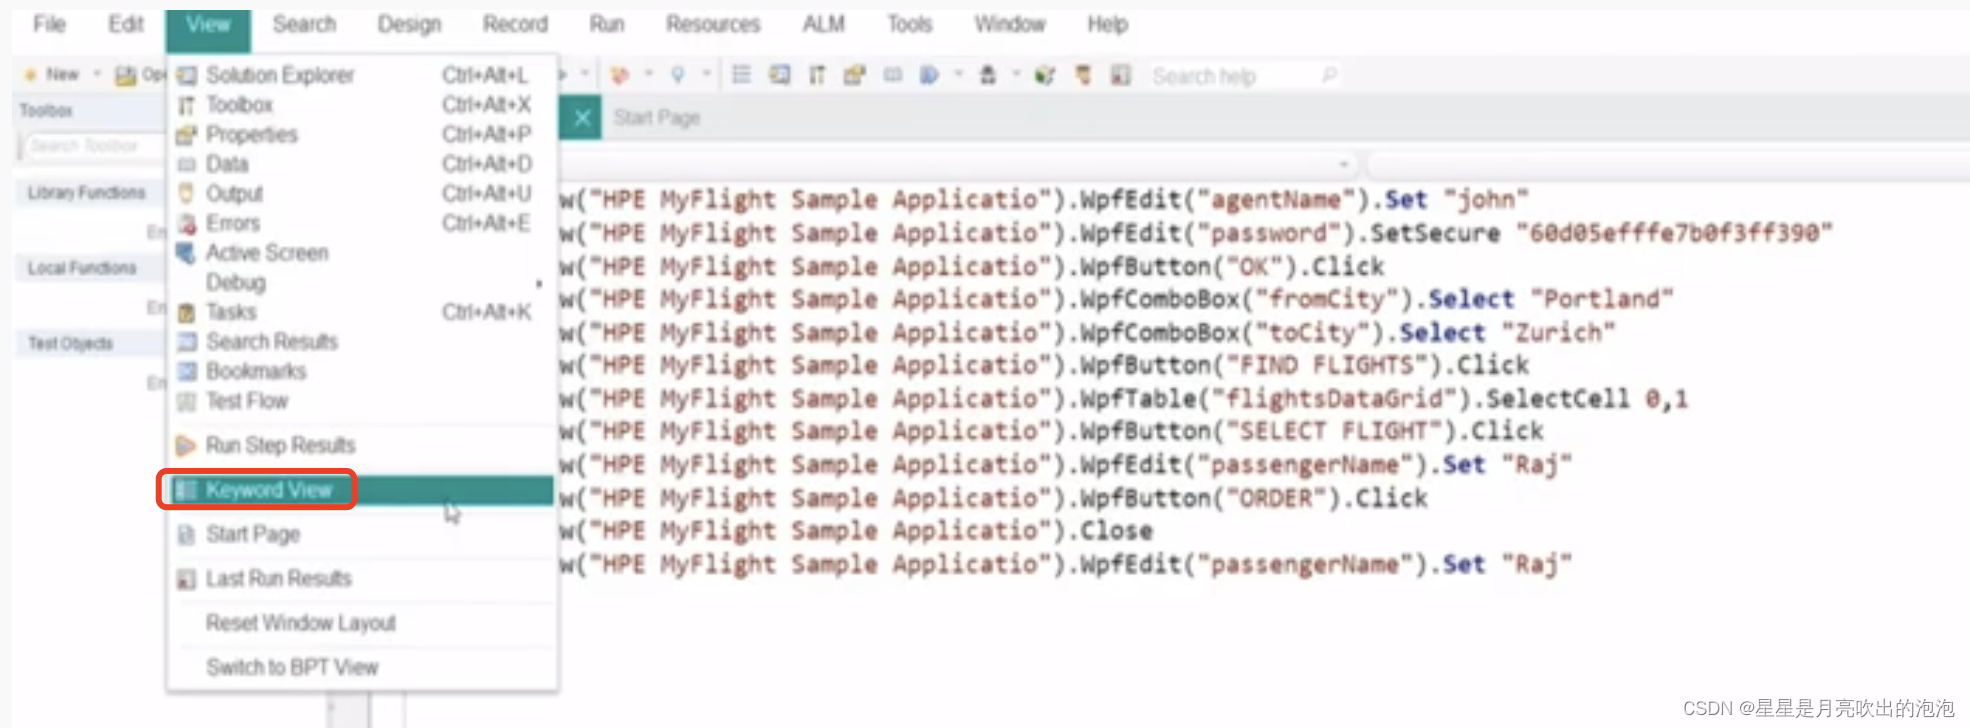1970x728 pixels.
Task: Click the location pin toolbar icon
Action: [678, 75]
